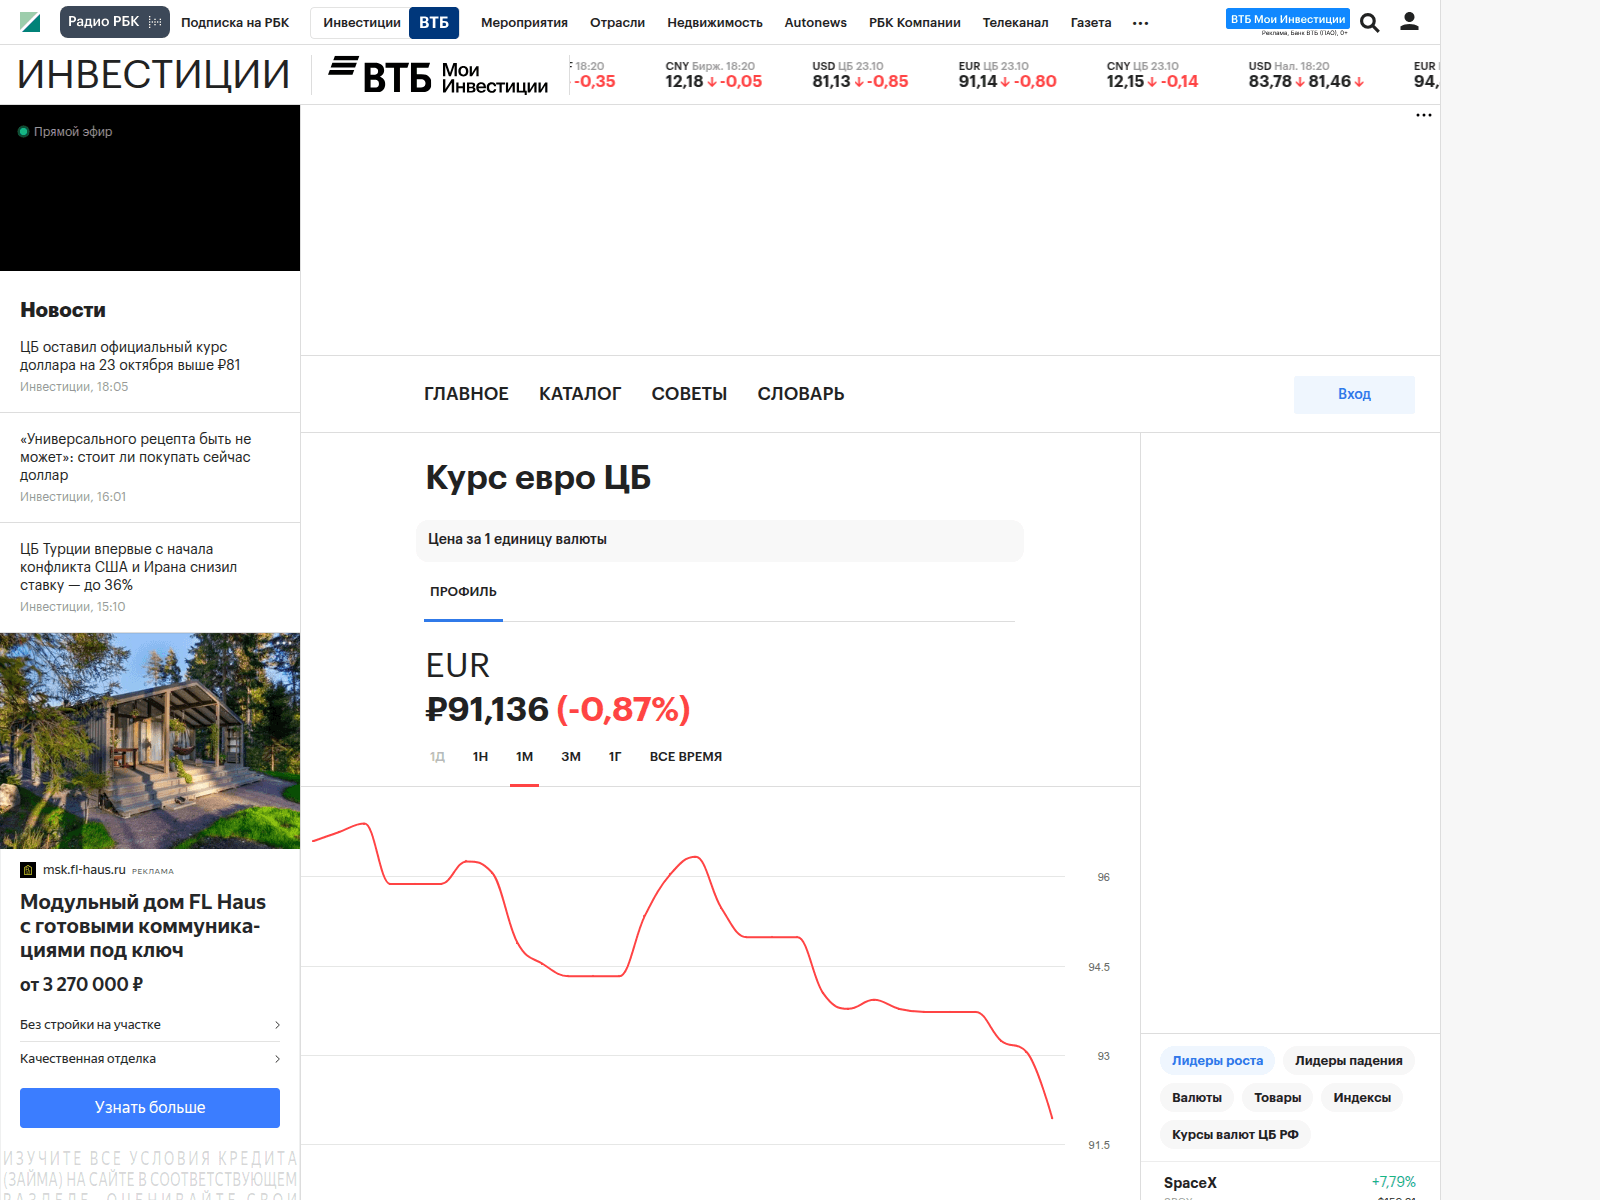Expand 'Качественная отделка' arrow row
Image resolution: width=1600 pixels, height=1200 pixels.
[x=150, y=1059]
